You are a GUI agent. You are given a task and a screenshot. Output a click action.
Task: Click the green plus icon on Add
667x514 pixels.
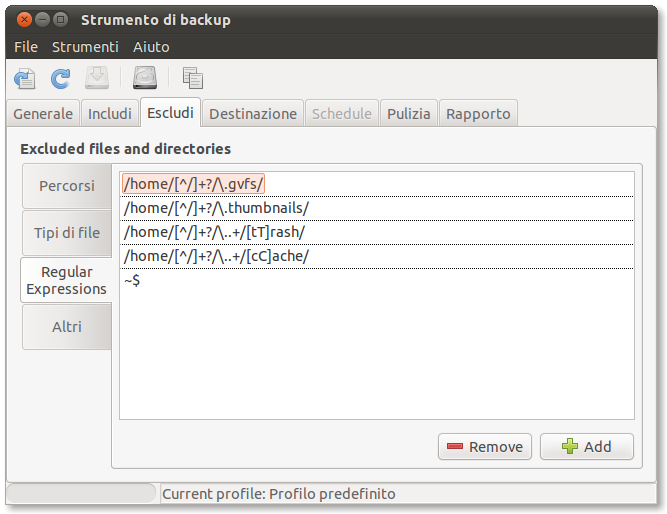[x=570, y=447]
